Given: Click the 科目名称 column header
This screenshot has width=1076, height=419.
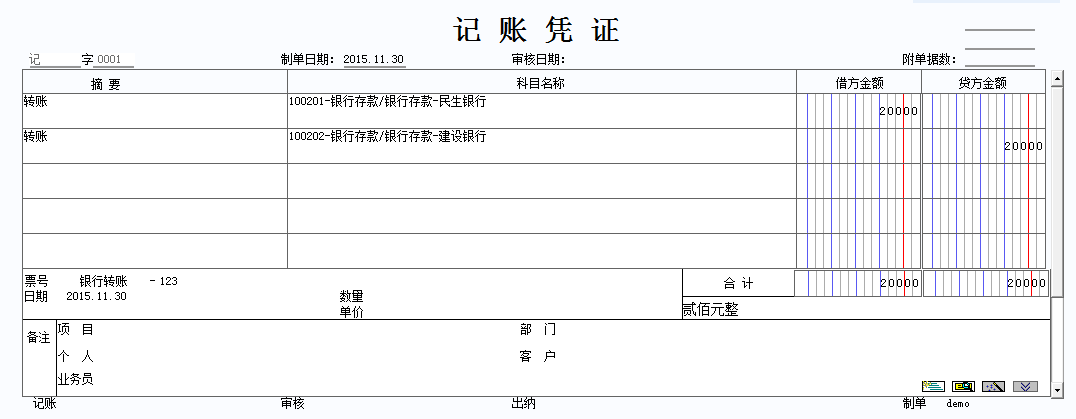Looking at the screenshot, I should (541, 84).
